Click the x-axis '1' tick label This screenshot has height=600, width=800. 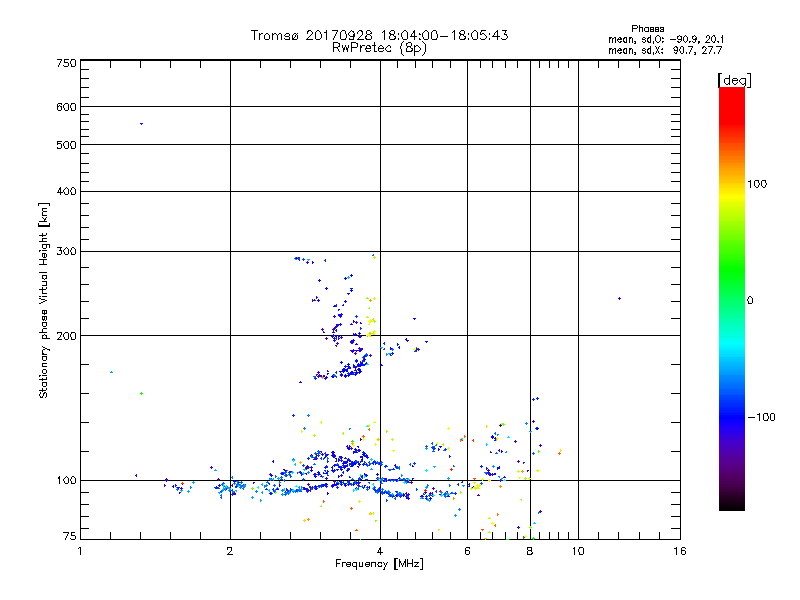(x=80, y=551)
